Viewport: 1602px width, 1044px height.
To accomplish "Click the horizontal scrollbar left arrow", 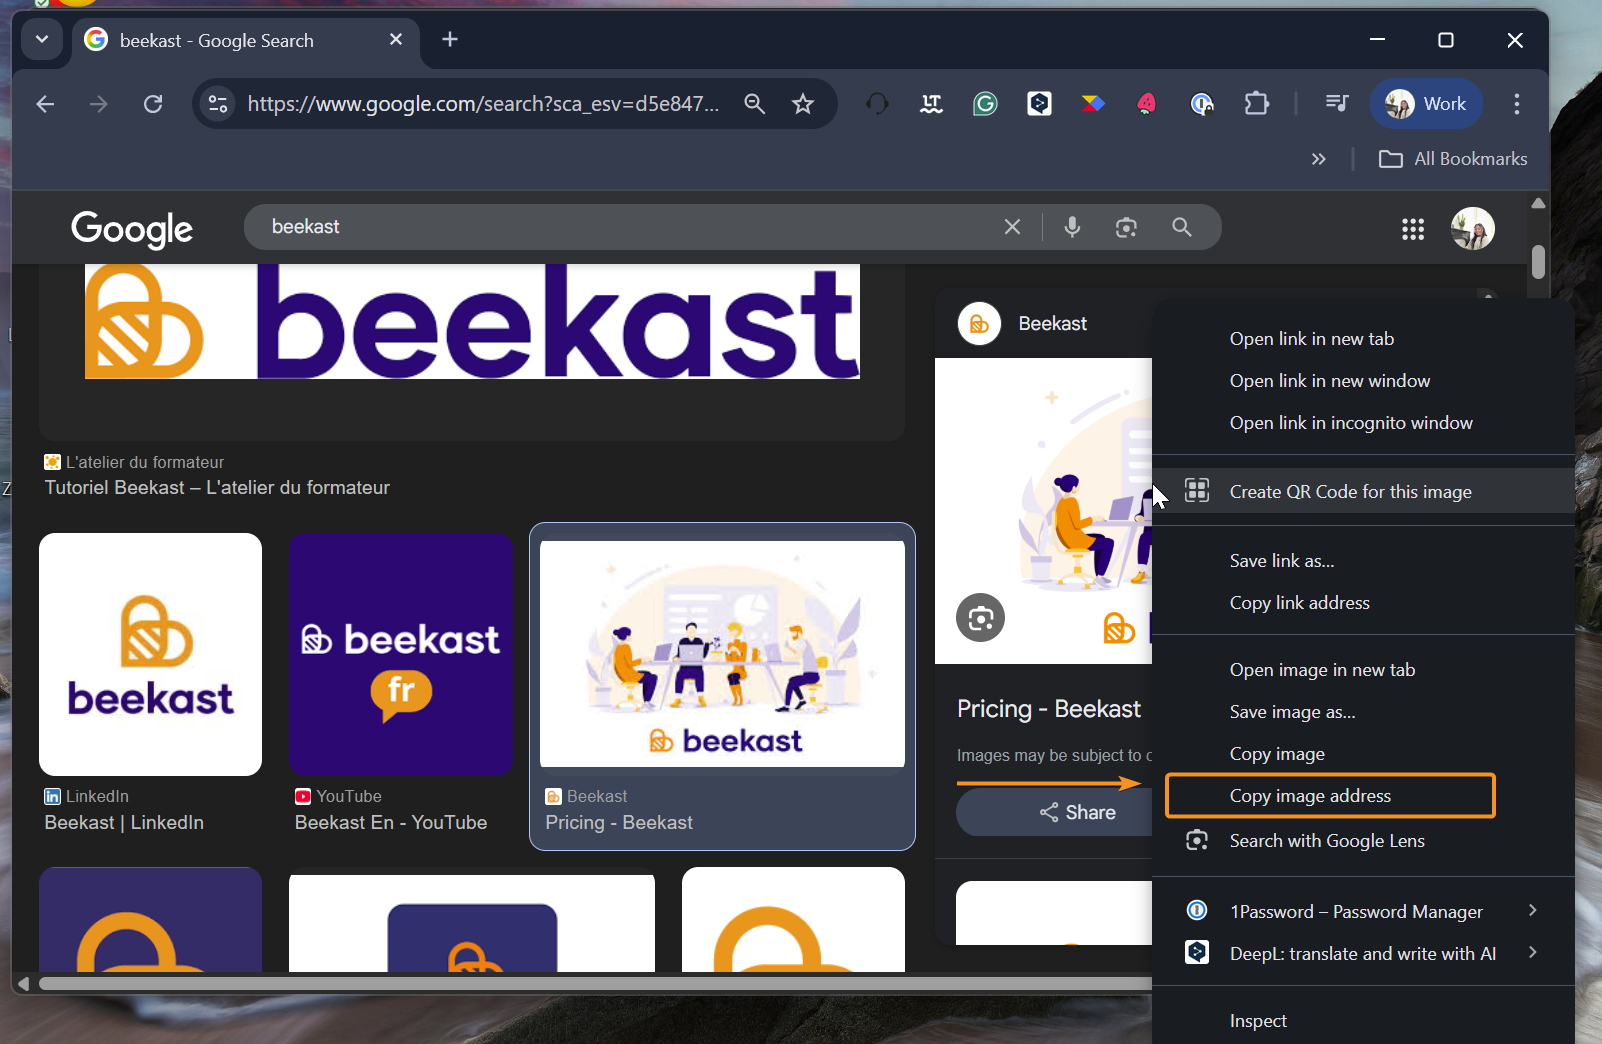I will pyautogui.click(x=23, y=983).
